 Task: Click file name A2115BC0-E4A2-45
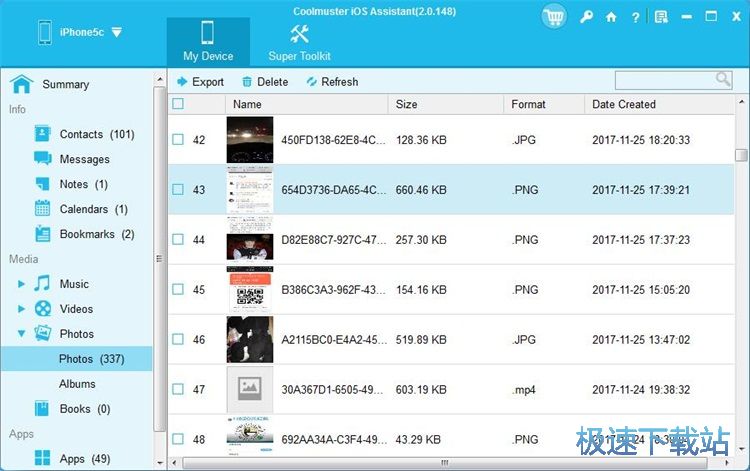(x=333, y=340)
